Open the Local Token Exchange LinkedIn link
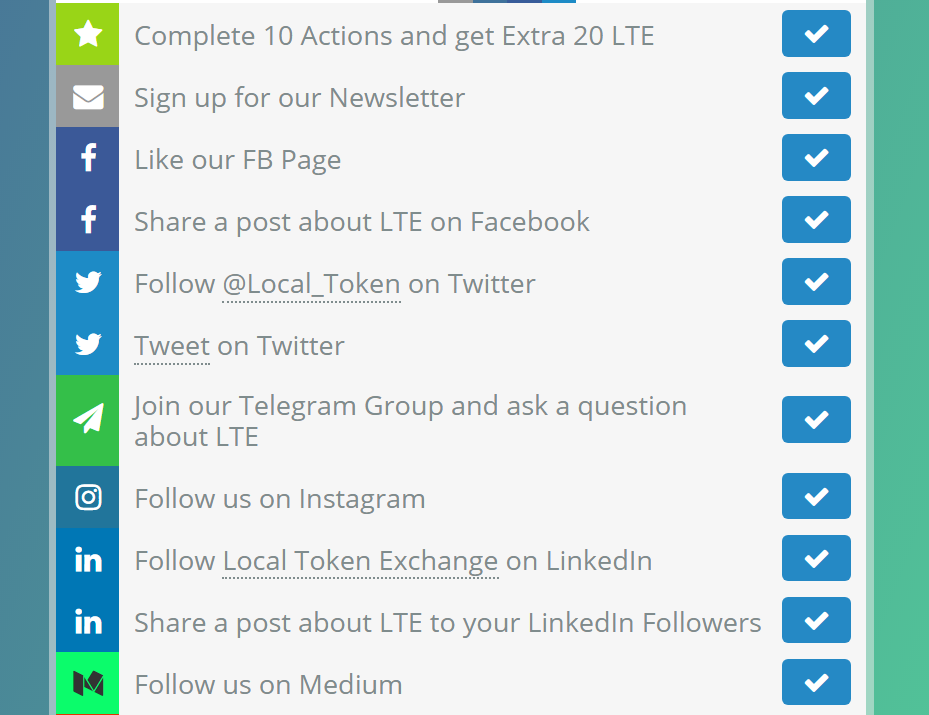This screenshot has height=715, width=929. point(360,561)
